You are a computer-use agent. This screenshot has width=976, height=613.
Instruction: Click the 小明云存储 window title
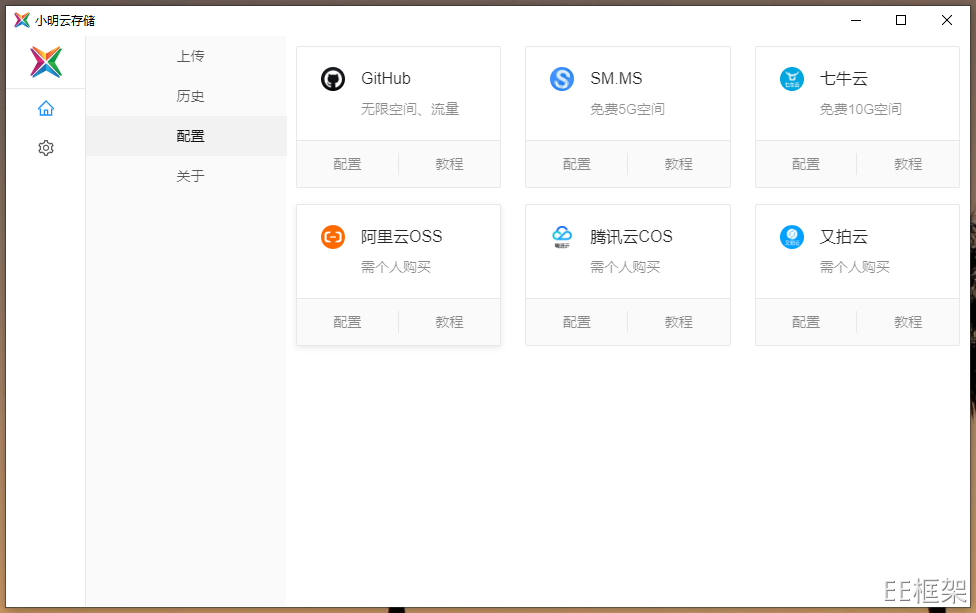point(65,21)
